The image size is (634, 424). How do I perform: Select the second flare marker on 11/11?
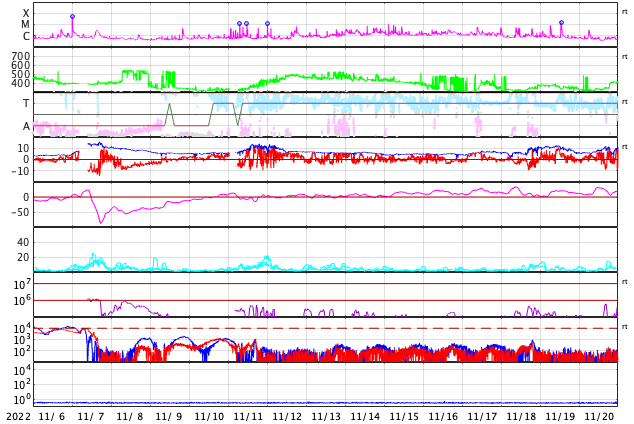point(247,23)
